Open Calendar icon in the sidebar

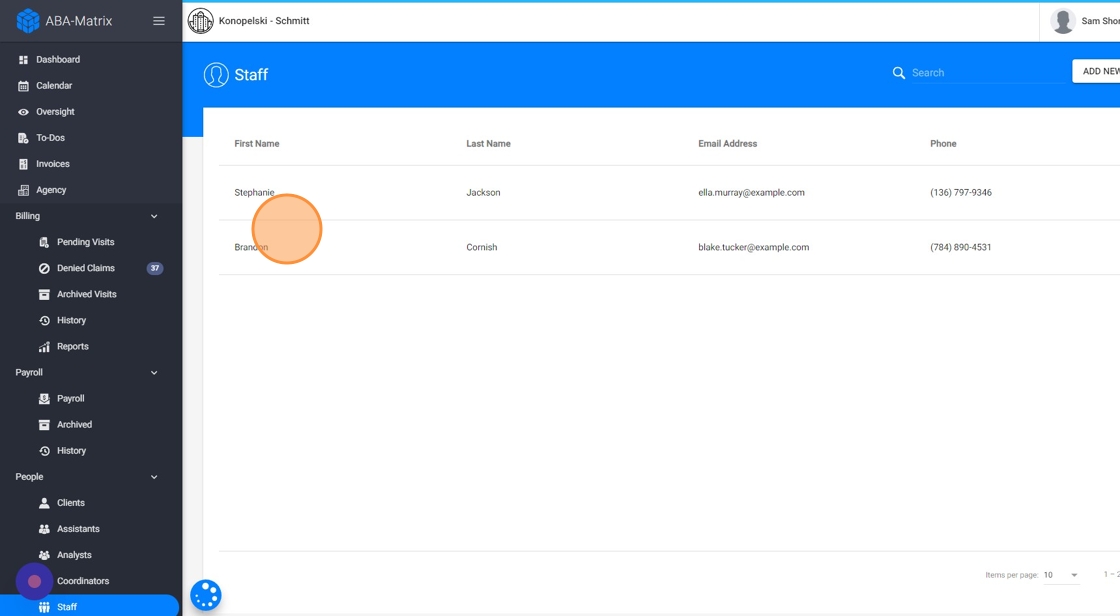click(23, 86)
